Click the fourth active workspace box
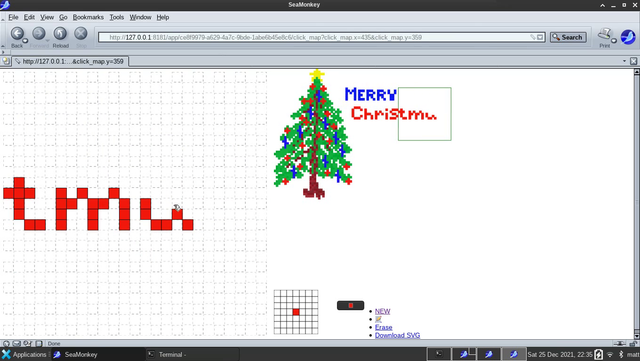 point(513,354)
